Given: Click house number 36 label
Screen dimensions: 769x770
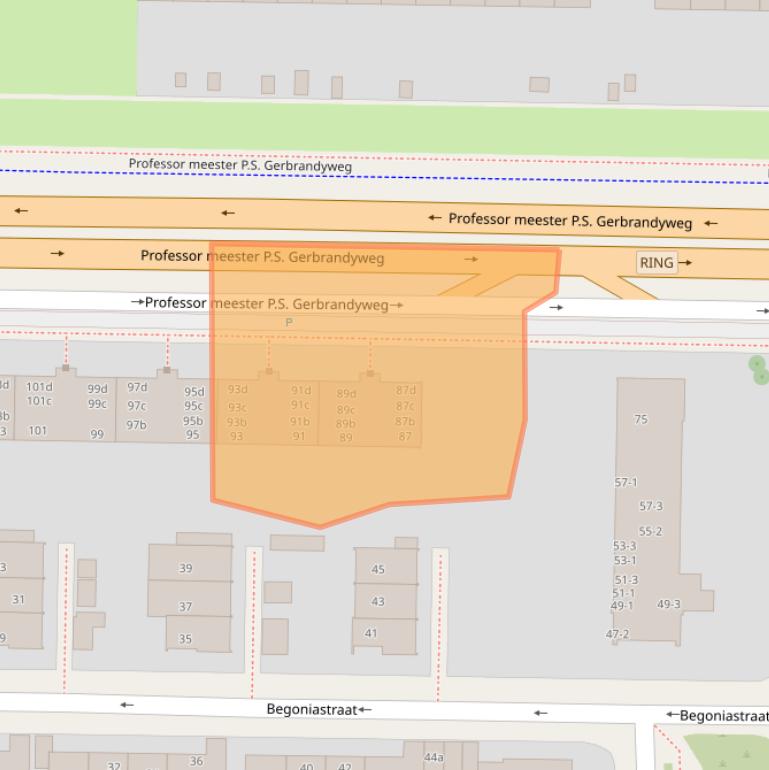Looking at the screenshot, I should [x=196, y=762].
